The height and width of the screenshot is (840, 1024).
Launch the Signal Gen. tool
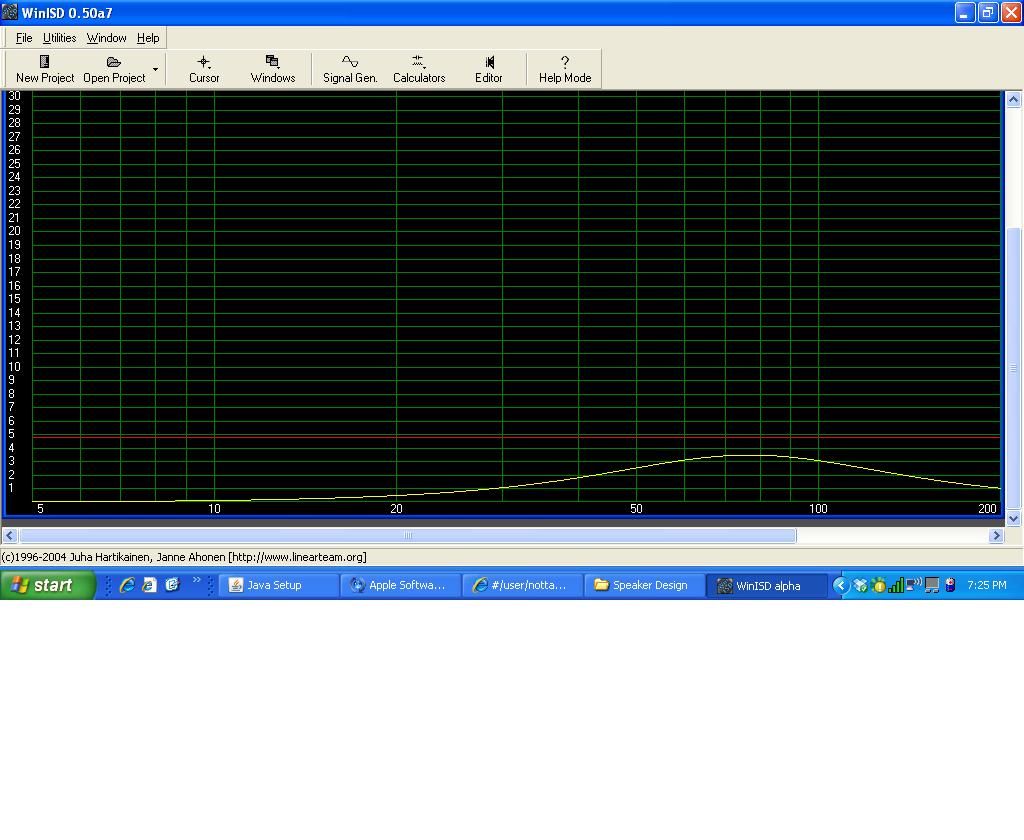[350, 69]
